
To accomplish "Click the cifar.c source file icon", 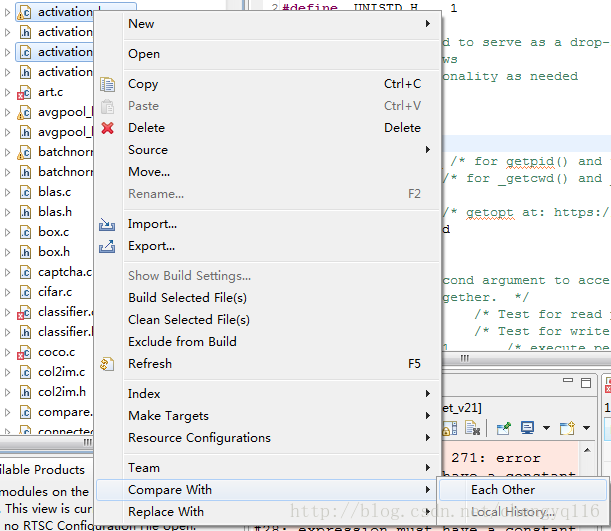I will pyautogui.click(x=25, y=292).
